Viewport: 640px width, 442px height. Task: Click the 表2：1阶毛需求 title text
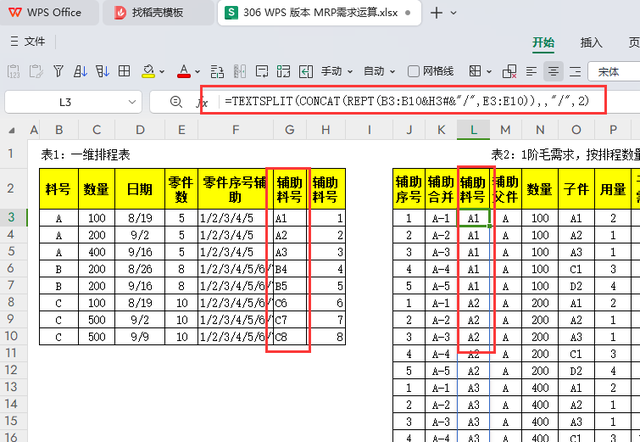565,155
